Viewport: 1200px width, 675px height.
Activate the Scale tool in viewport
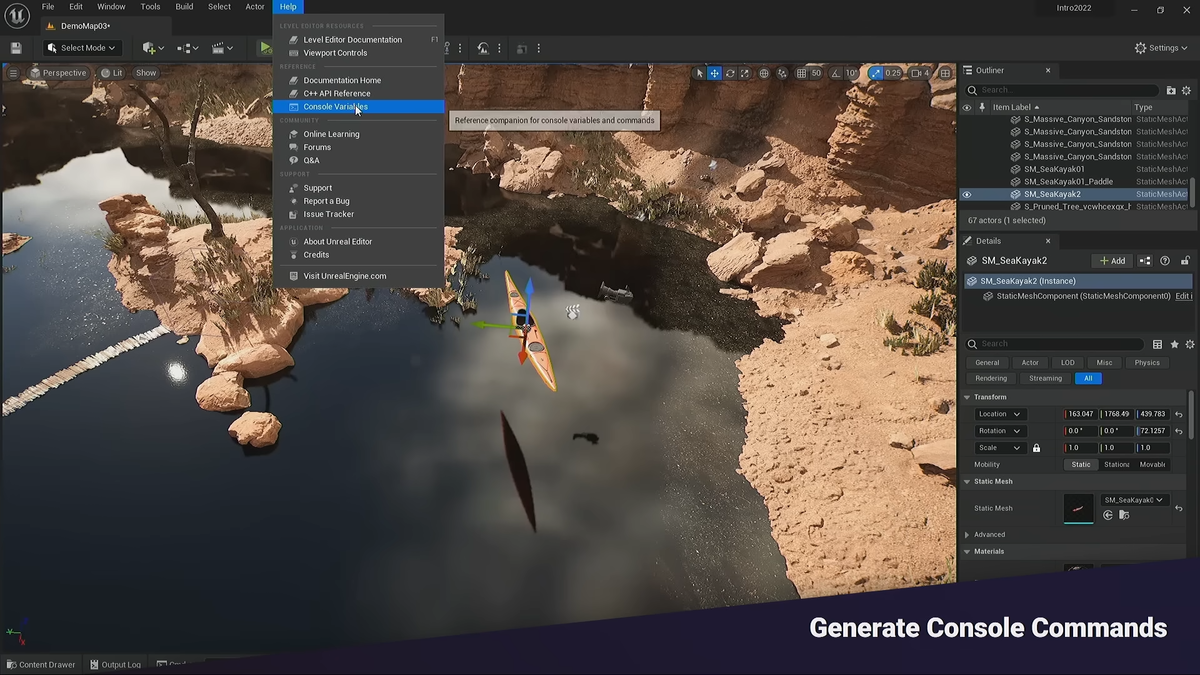point(744,73)
